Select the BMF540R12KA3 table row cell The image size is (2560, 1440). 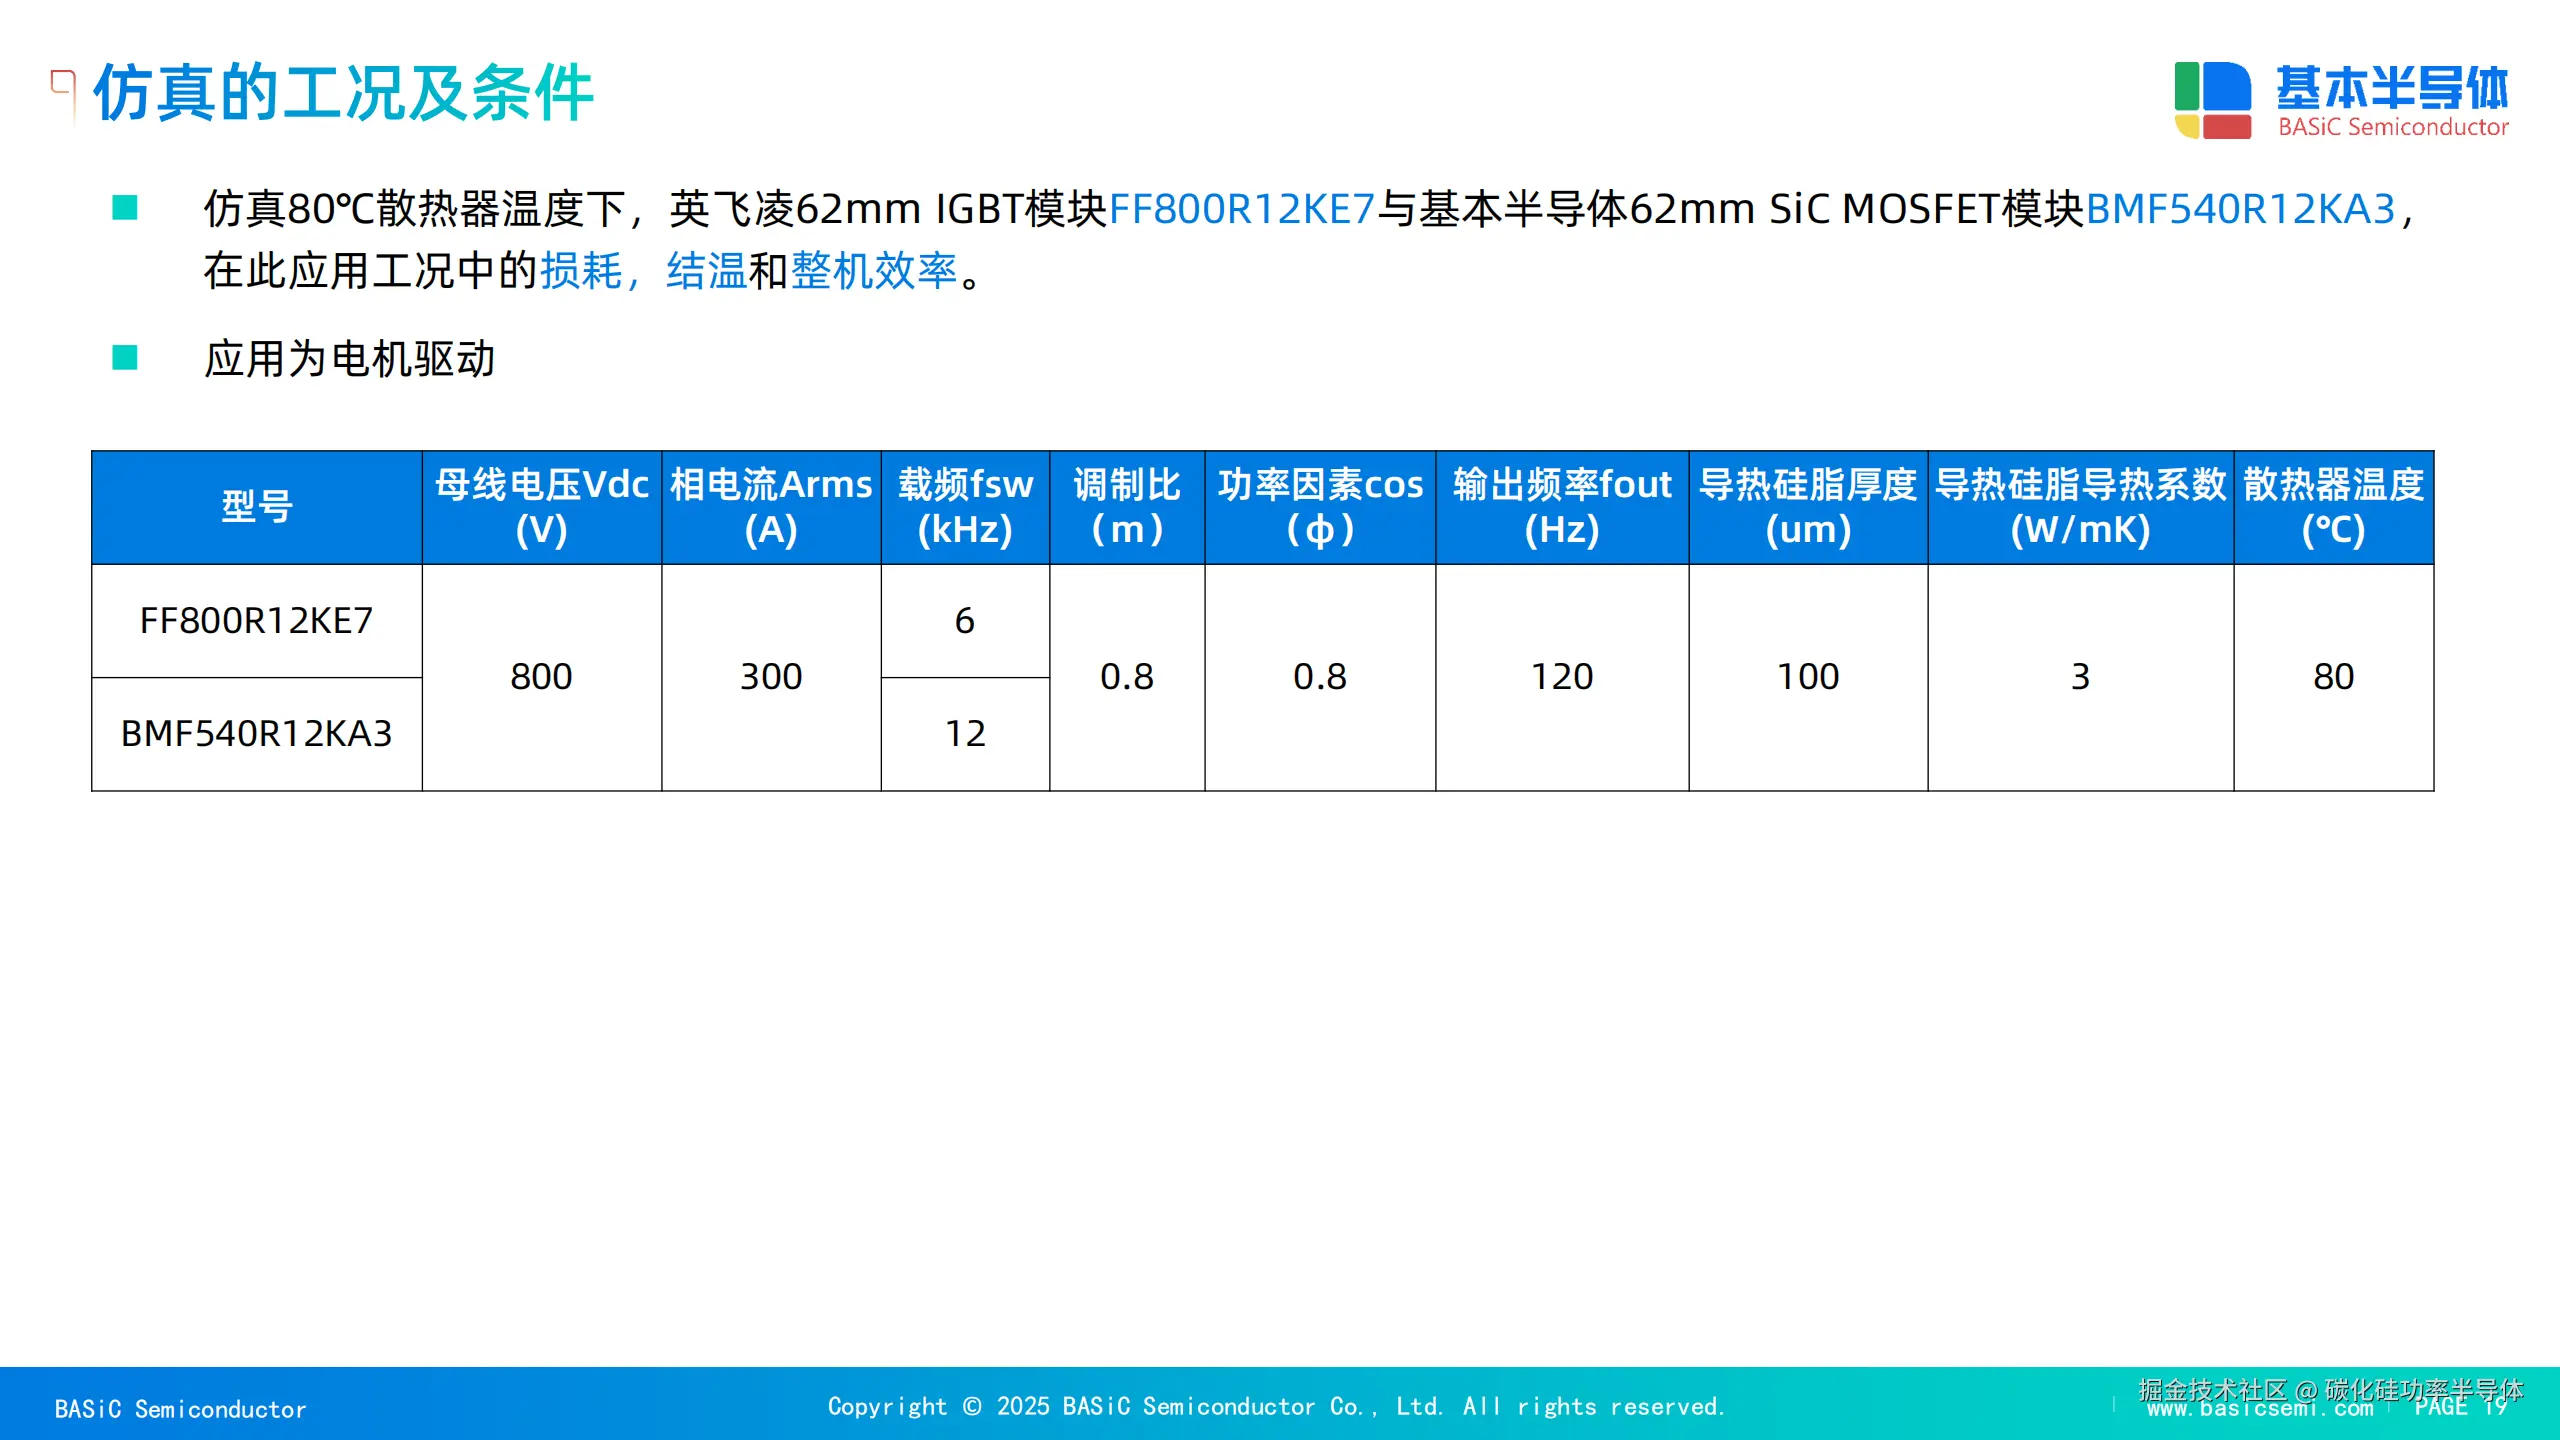tap(256, 734)
